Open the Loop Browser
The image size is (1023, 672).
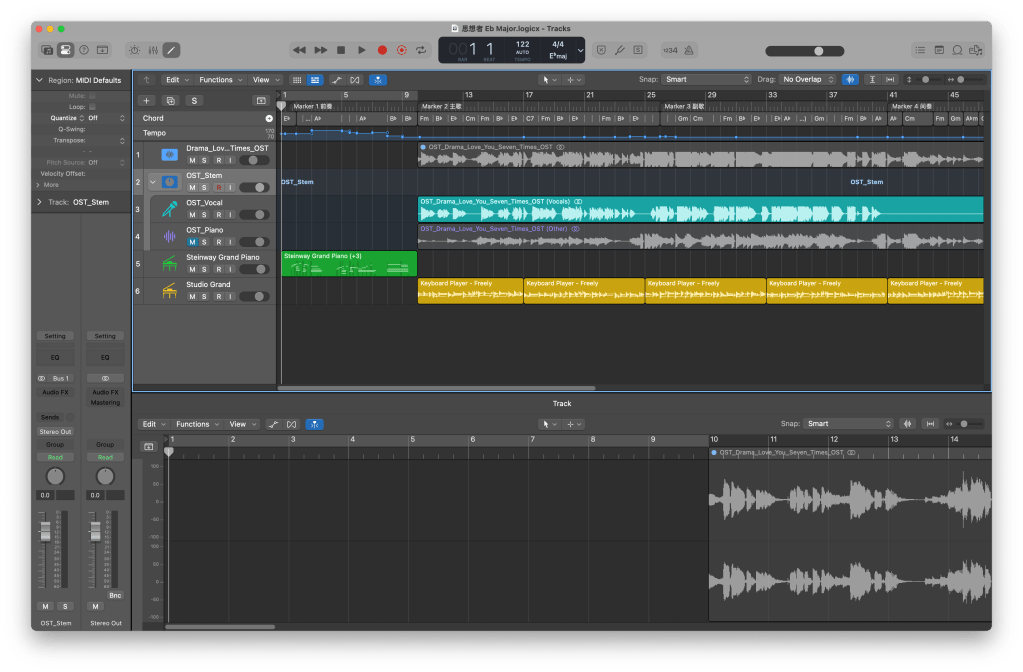coord(957,50)
